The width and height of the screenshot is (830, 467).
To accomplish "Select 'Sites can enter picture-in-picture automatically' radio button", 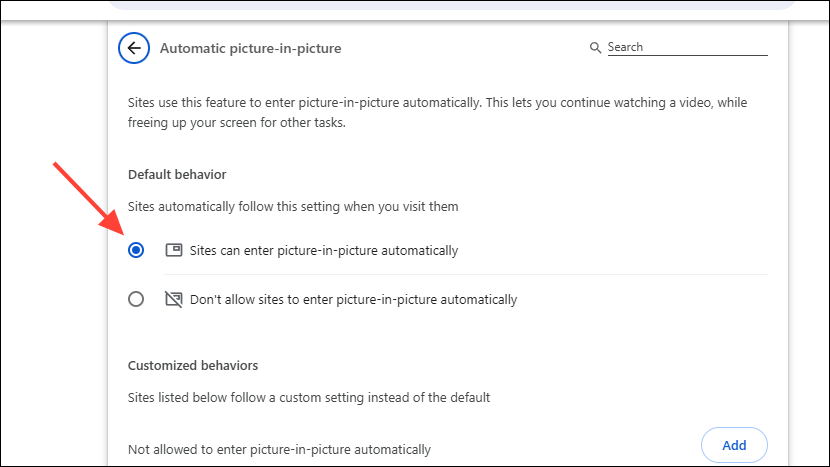I will pos(136,251).
